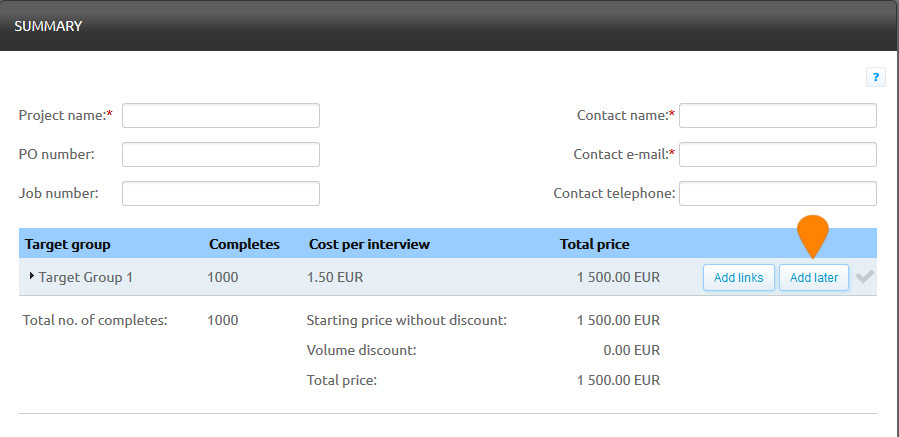Click the orange marker pin above Add later
The image size is (899, 437).
coord(814,236)
